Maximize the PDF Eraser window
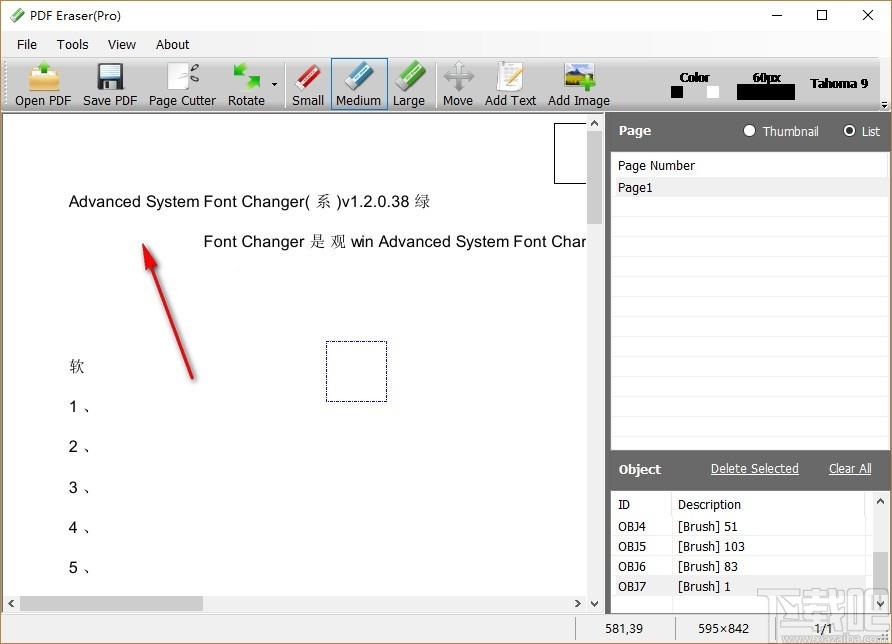 822,15
